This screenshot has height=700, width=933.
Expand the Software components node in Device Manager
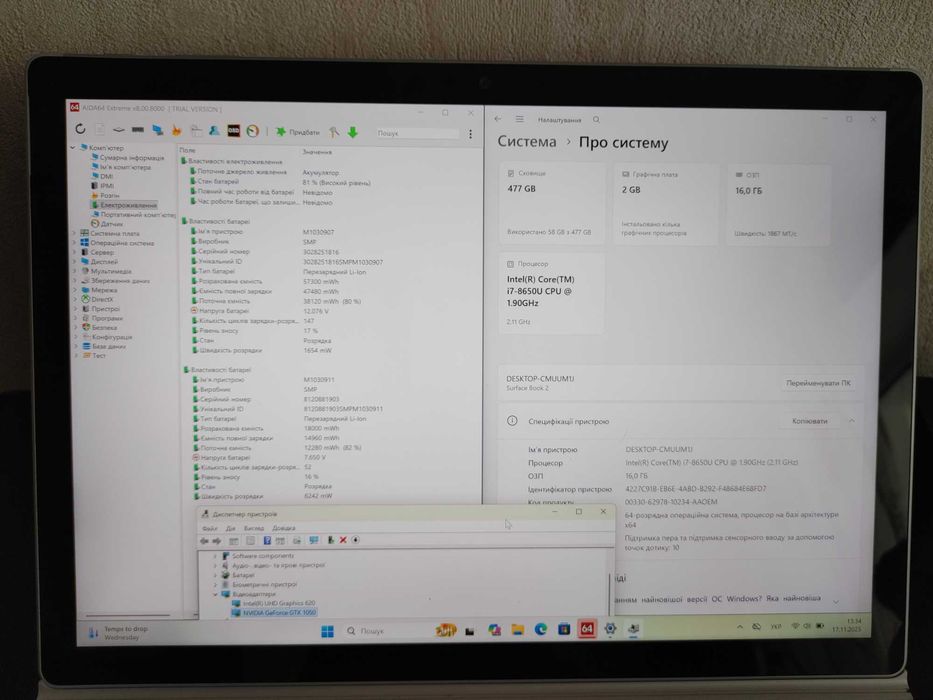215,556
